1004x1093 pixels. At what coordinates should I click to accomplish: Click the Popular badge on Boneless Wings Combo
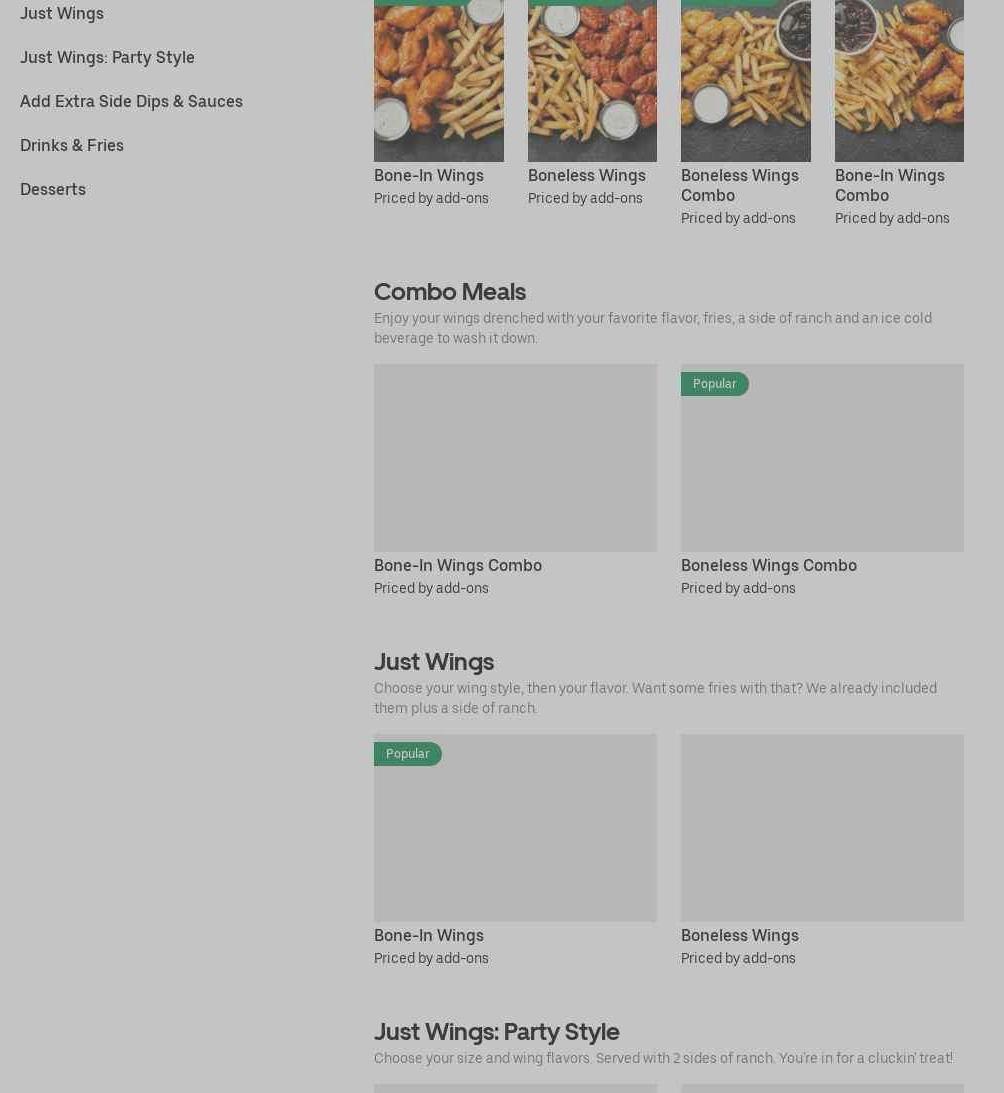coord(715,383)
